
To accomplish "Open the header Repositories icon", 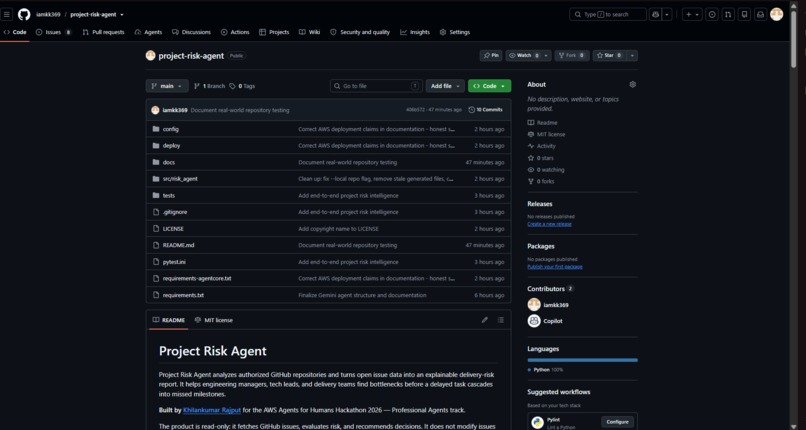I will tap(744, 14).
